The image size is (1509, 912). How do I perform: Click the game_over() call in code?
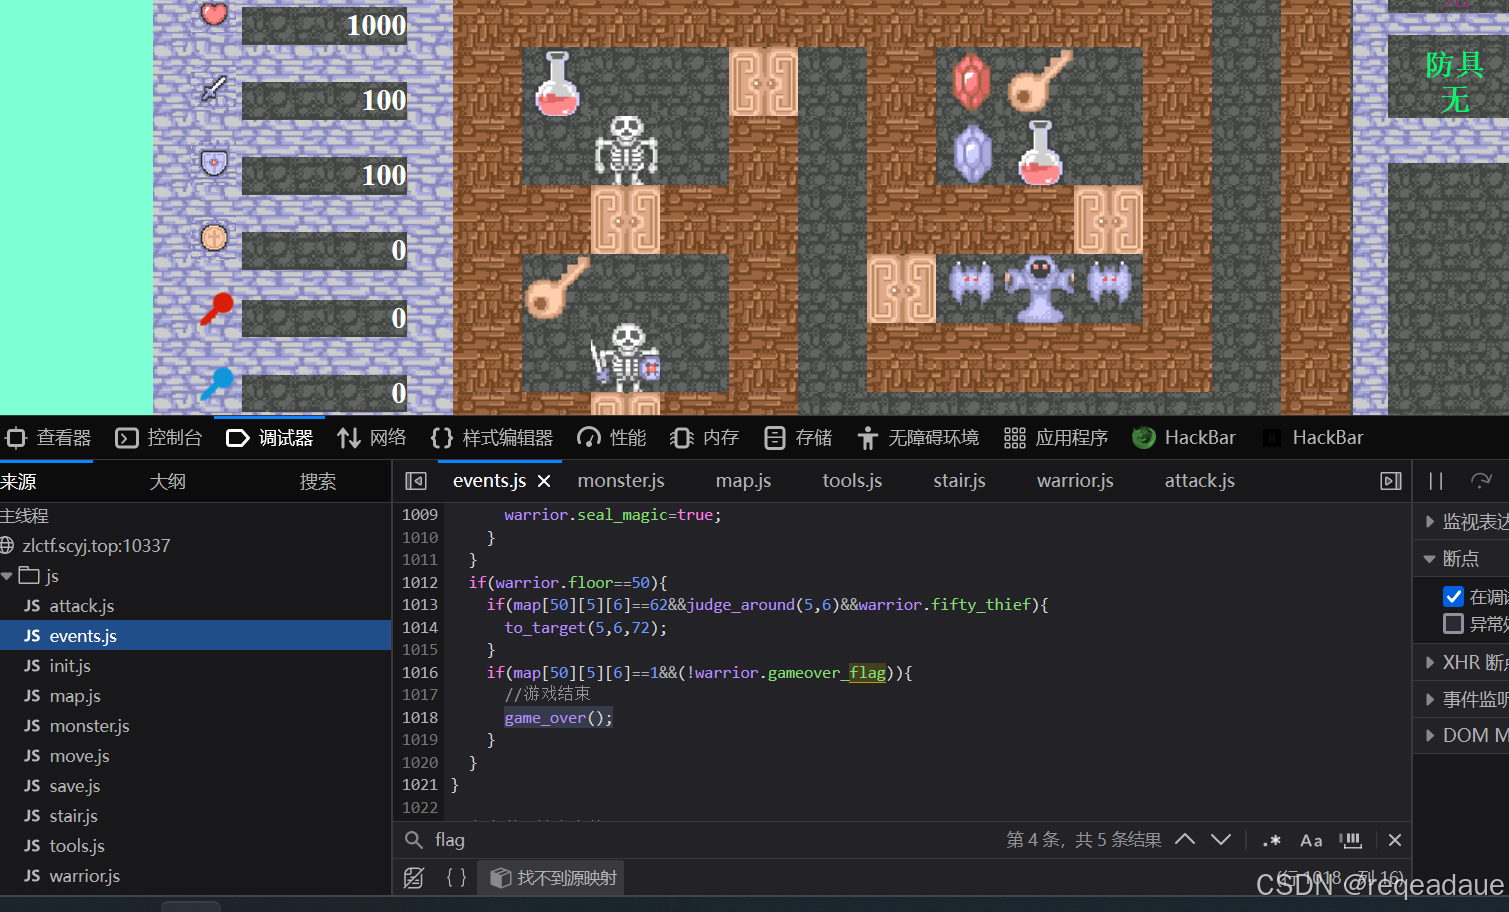[x=558, y=717]
